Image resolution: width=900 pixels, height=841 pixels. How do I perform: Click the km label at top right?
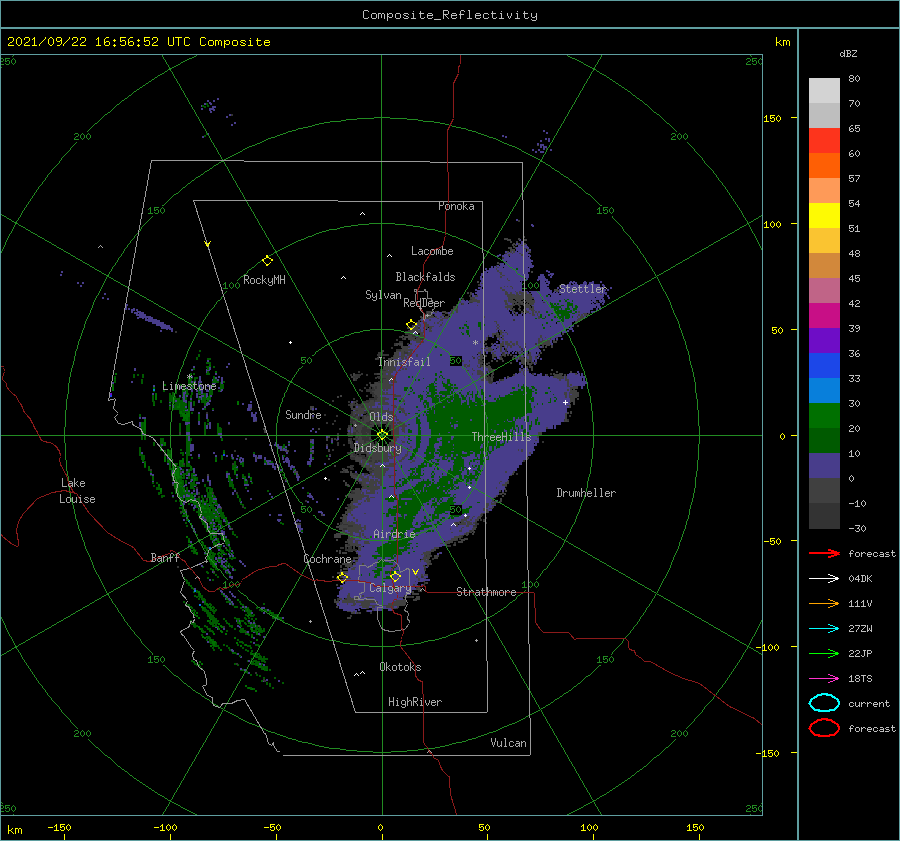coord(782,42)
